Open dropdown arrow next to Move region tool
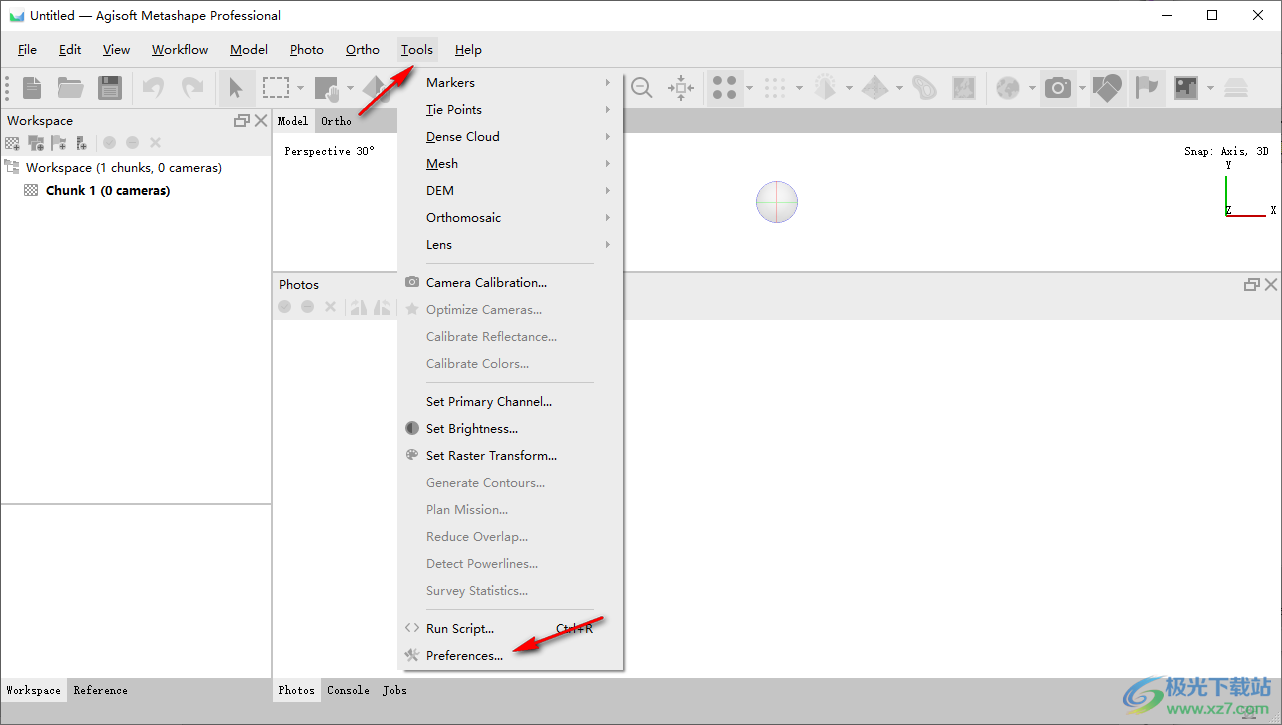 [x=351, y=88]
